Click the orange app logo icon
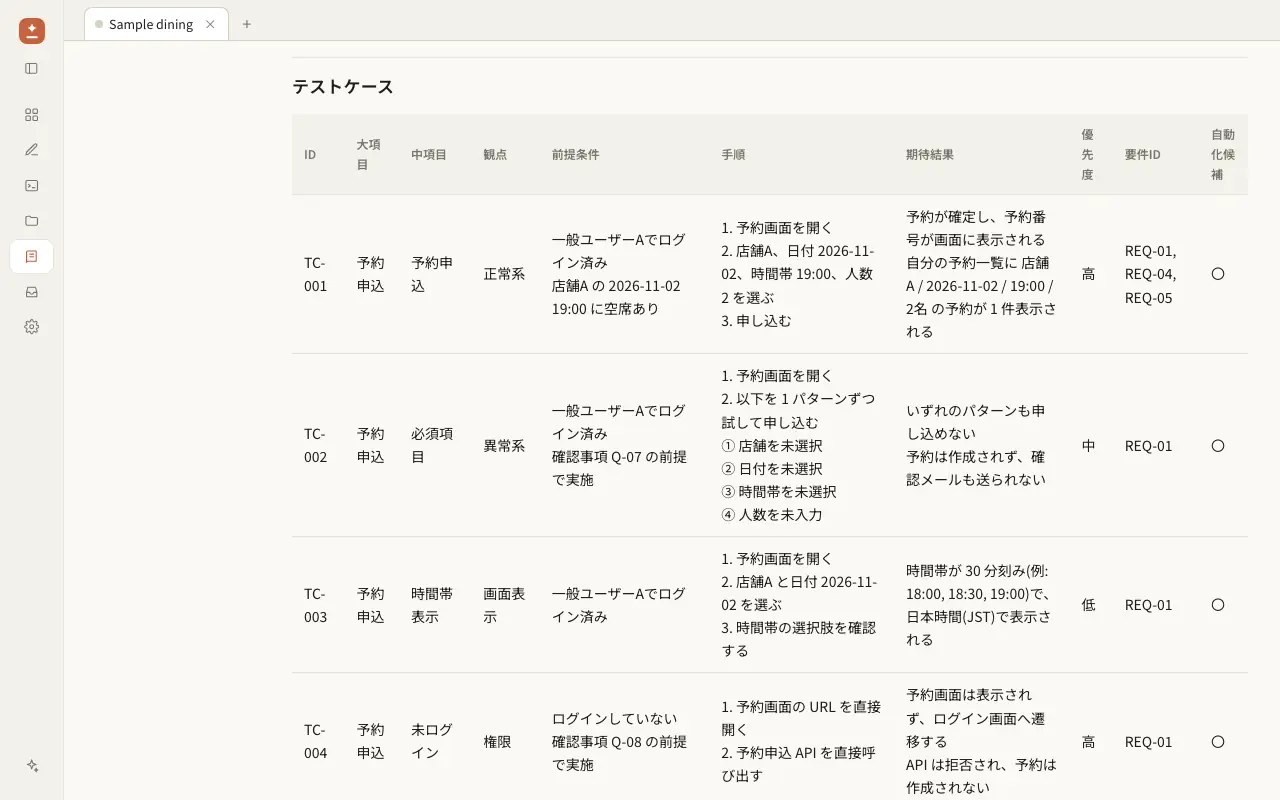Image resolution: width=1280 pixels, height=800 pixels. (x=32, y=31)
